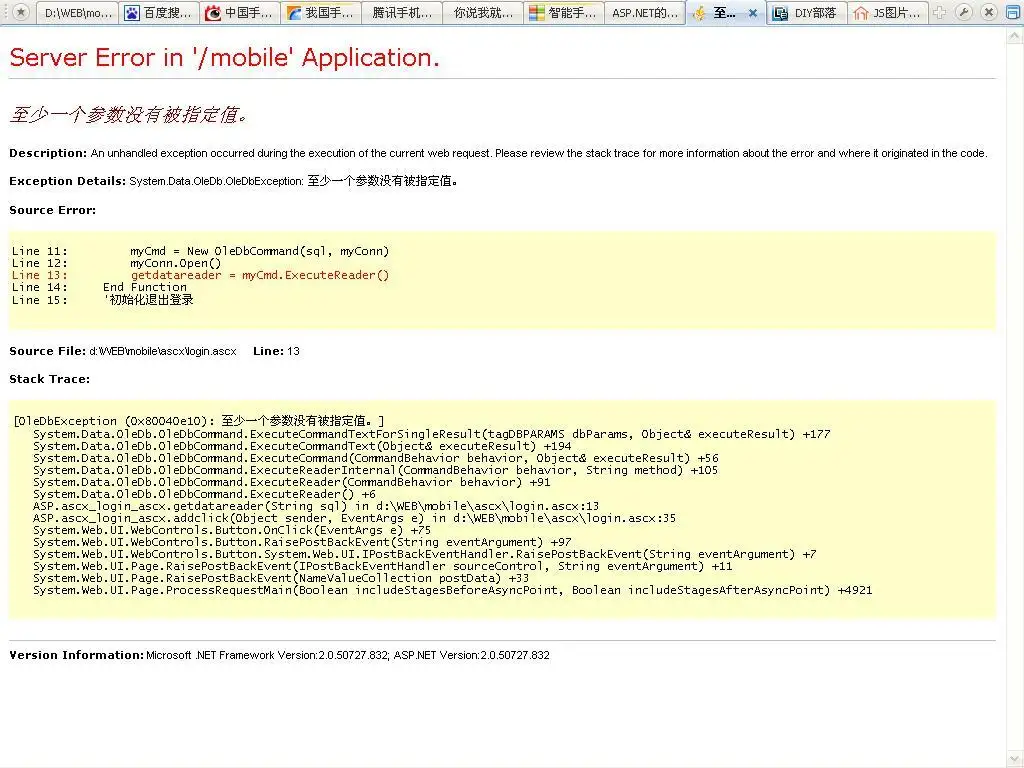The height and width of the screenshot is (768, 1024).
Task: Select the JS图片 tab house icon
Action: pyautogui.click(x=861, y=13)
